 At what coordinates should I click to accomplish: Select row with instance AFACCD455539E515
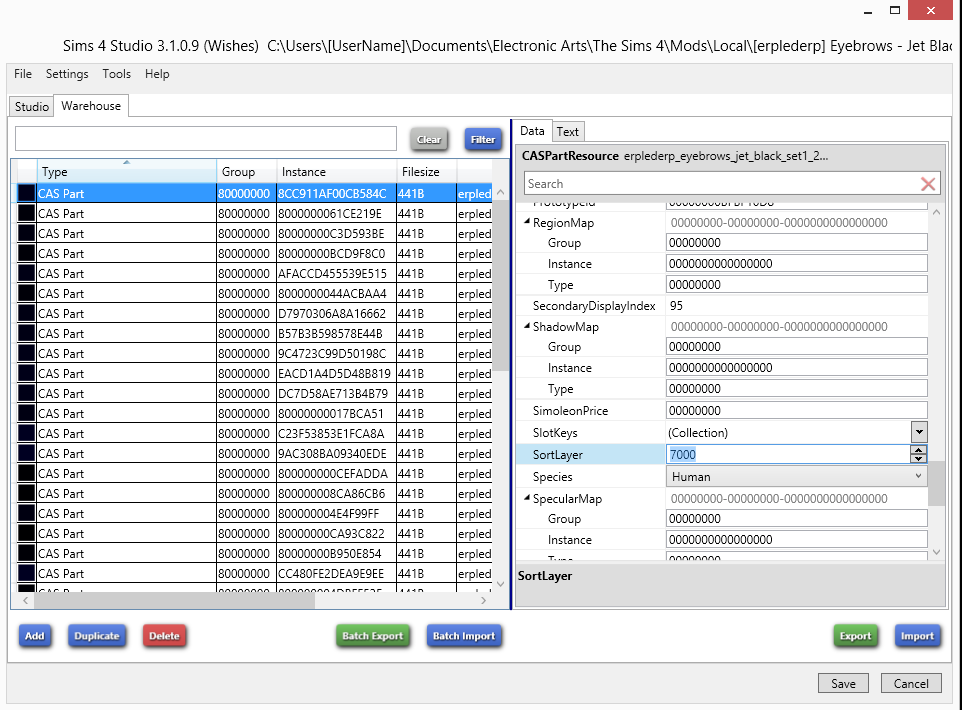click(254, 274)
